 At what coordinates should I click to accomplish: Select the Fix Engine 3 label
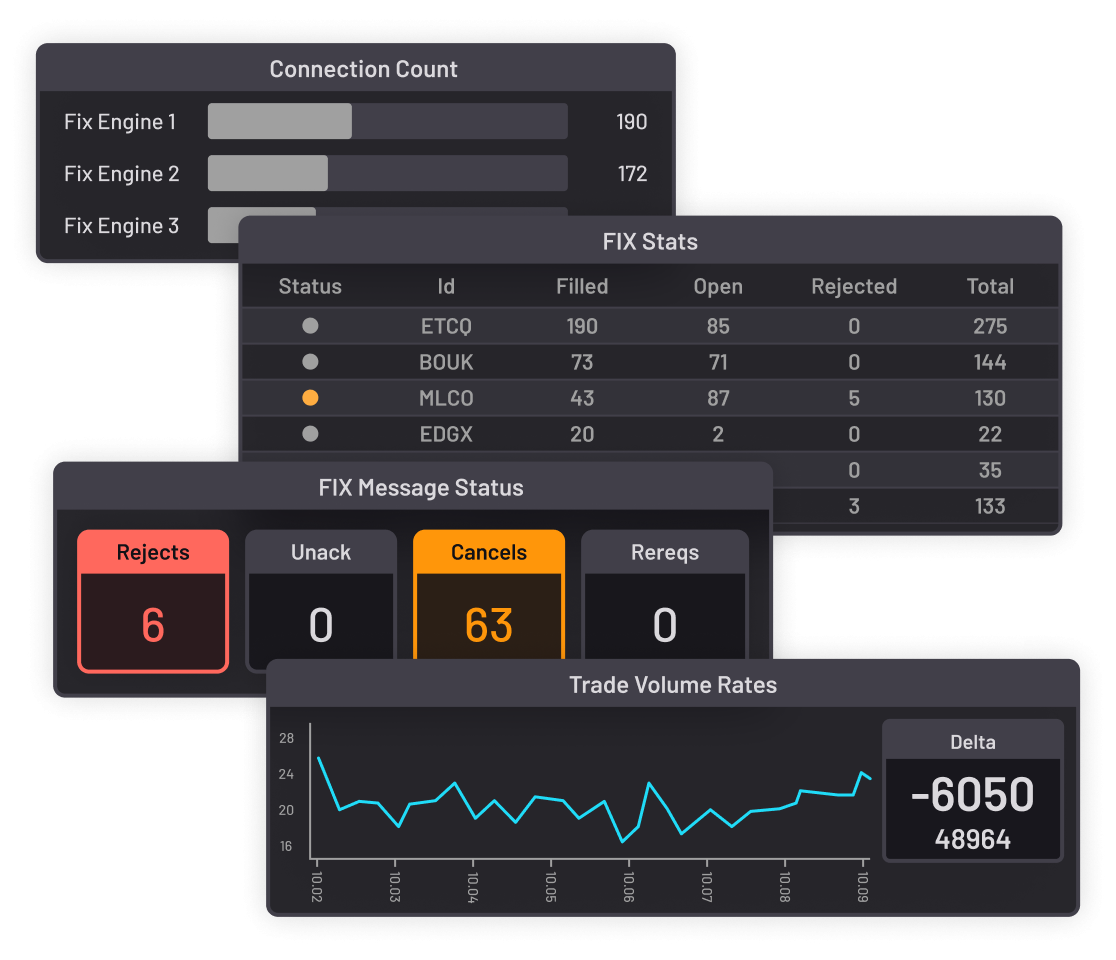pyautogui.click(x=121, y=226)
